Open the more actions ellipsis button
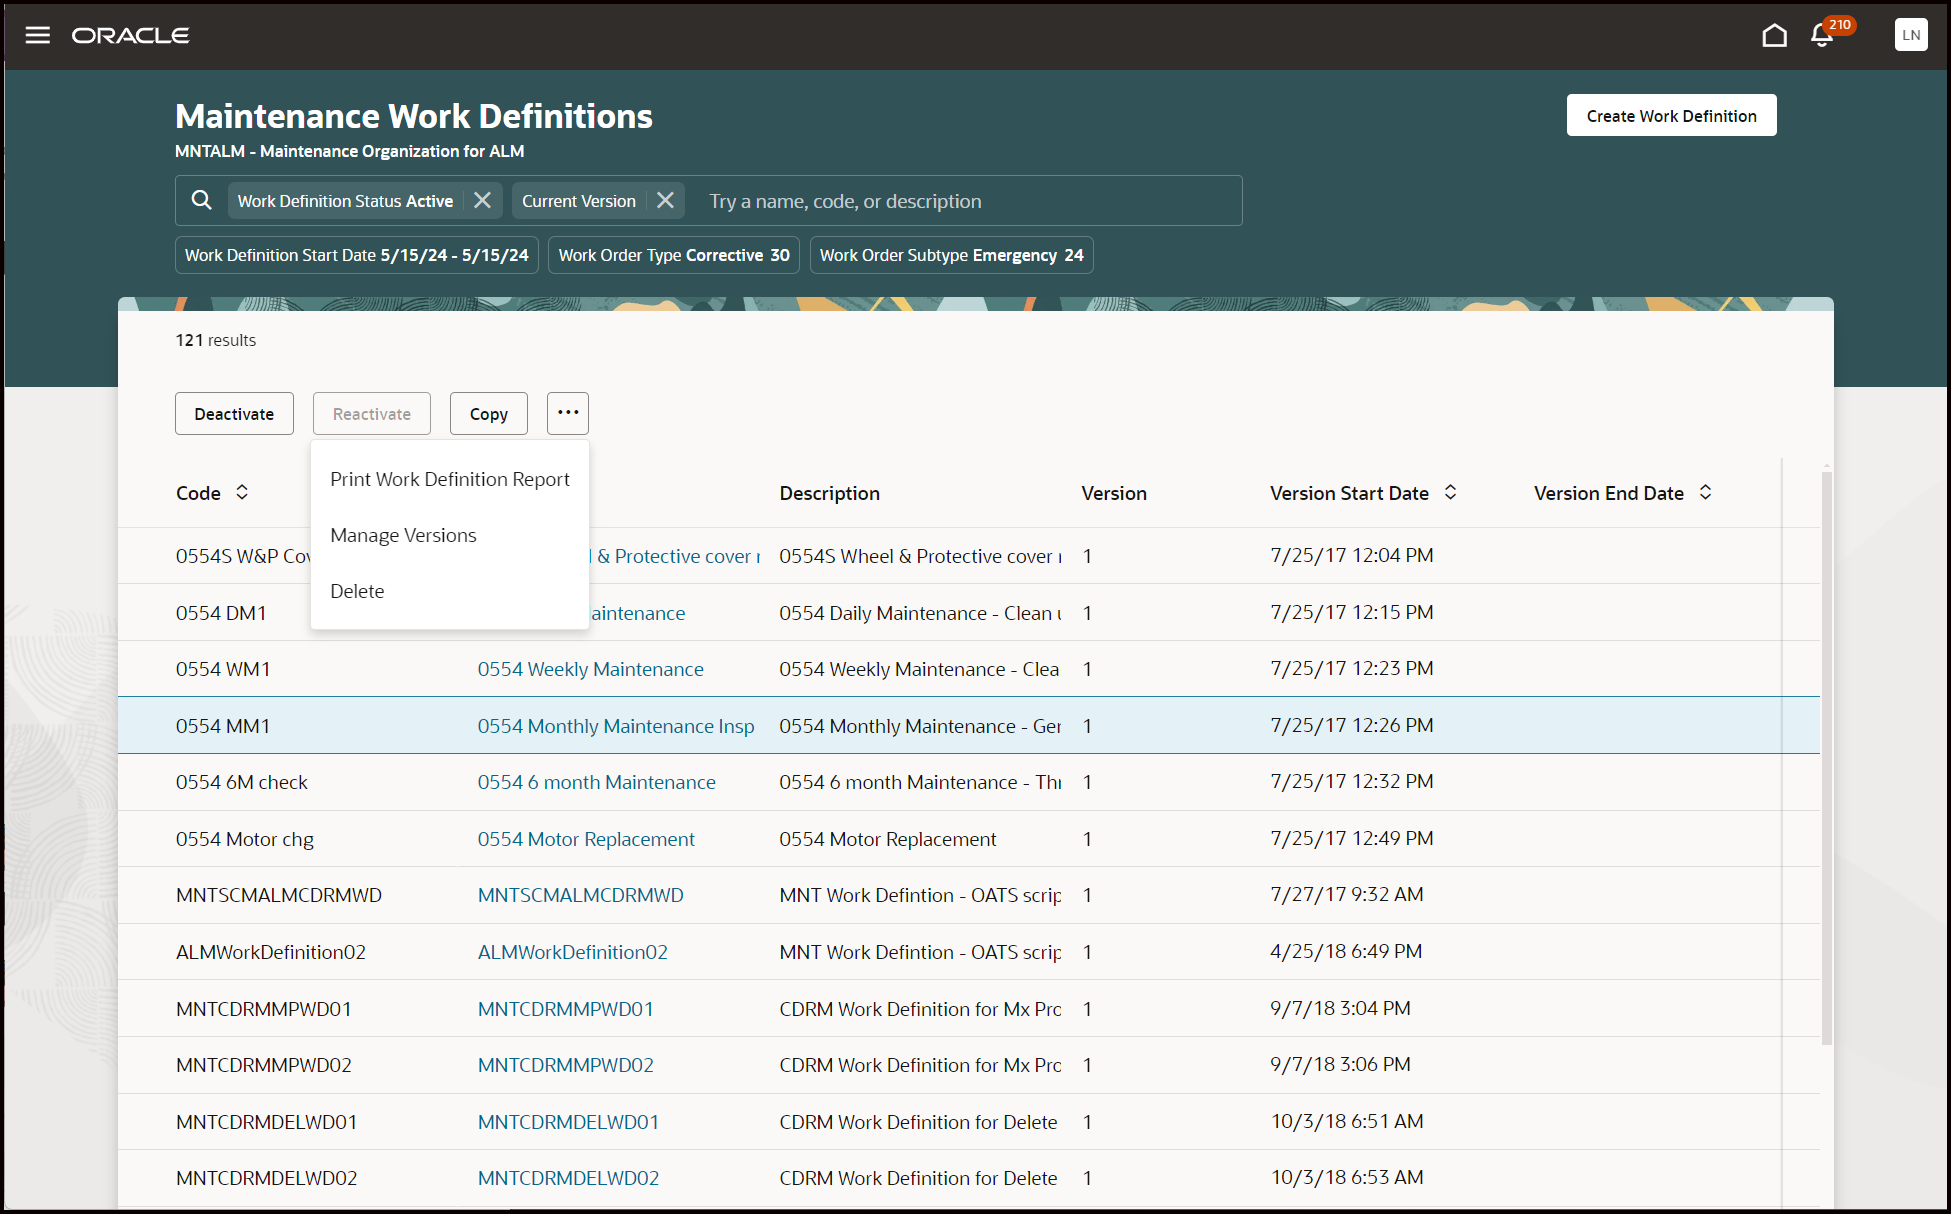The height and width of the screenshot is (1214, 1951). tap(568, 413)
